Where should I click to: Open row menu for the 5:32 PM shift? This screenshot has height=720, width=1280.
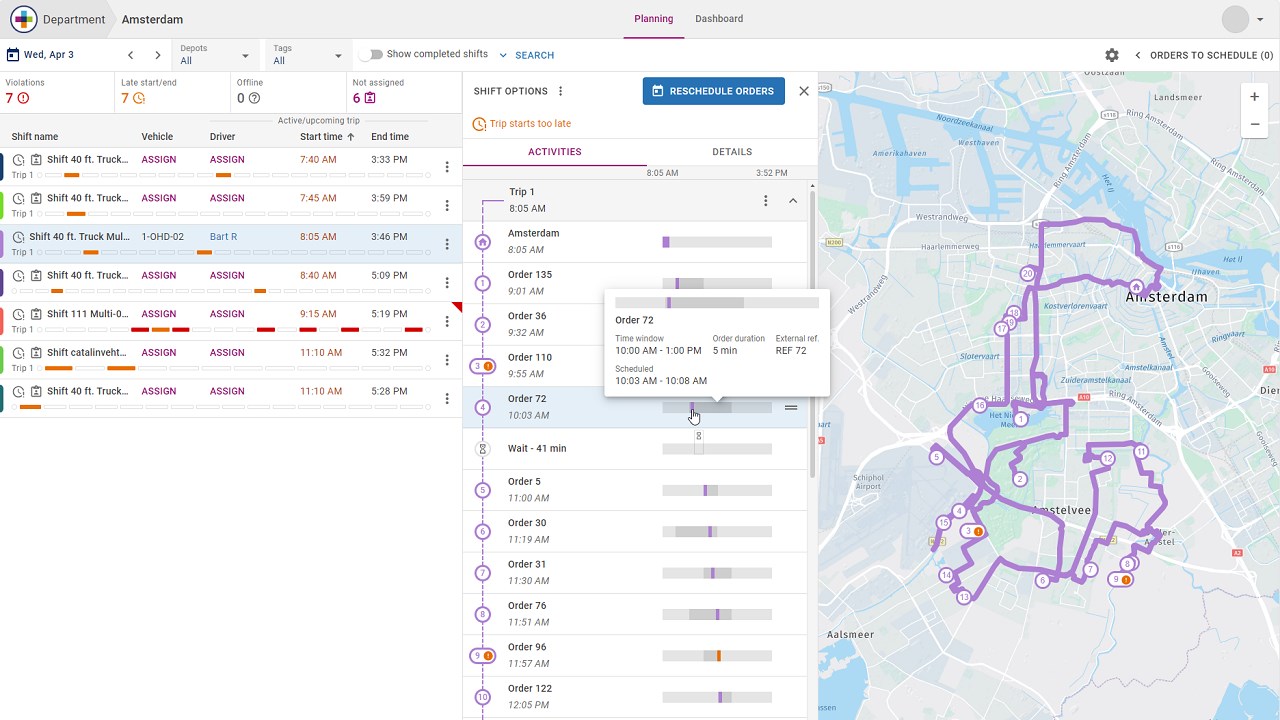click(x=447, y=360)
